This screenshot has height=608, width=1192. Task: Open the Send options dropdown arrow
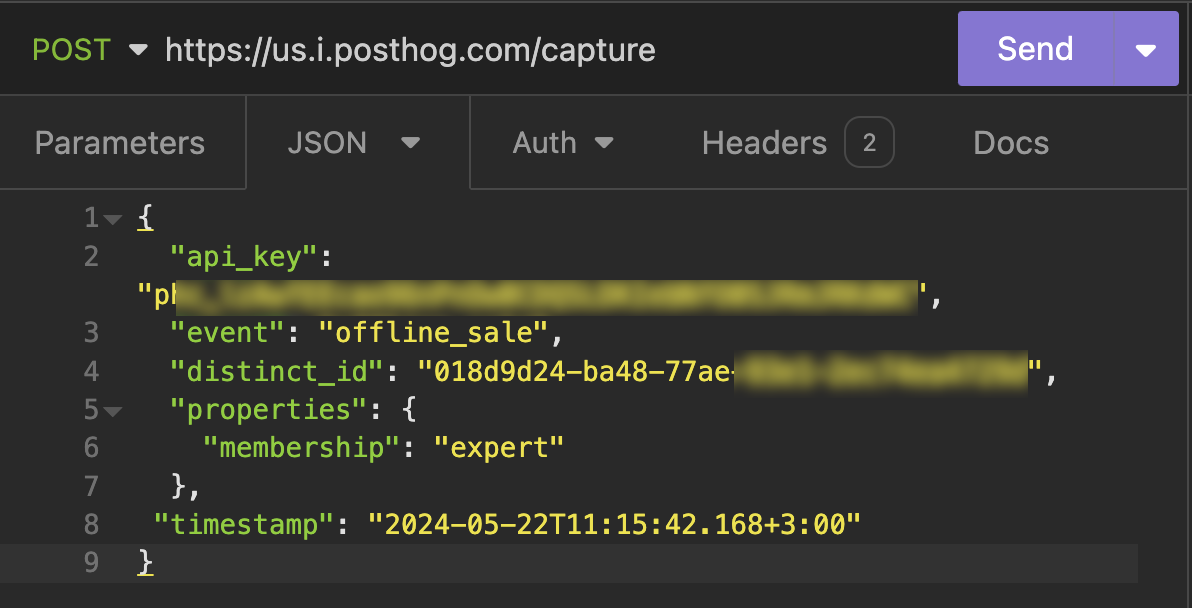[x=1146, y=50]
